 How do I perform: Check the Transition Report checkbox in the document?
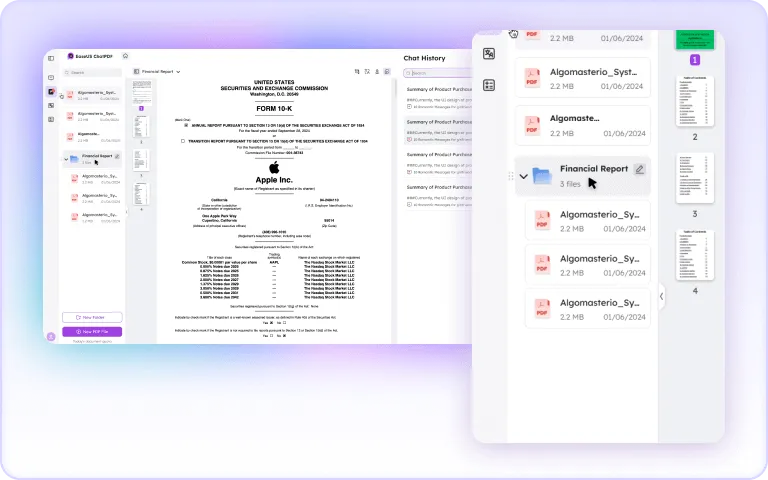pyautogui.click(x=183, y=141)
